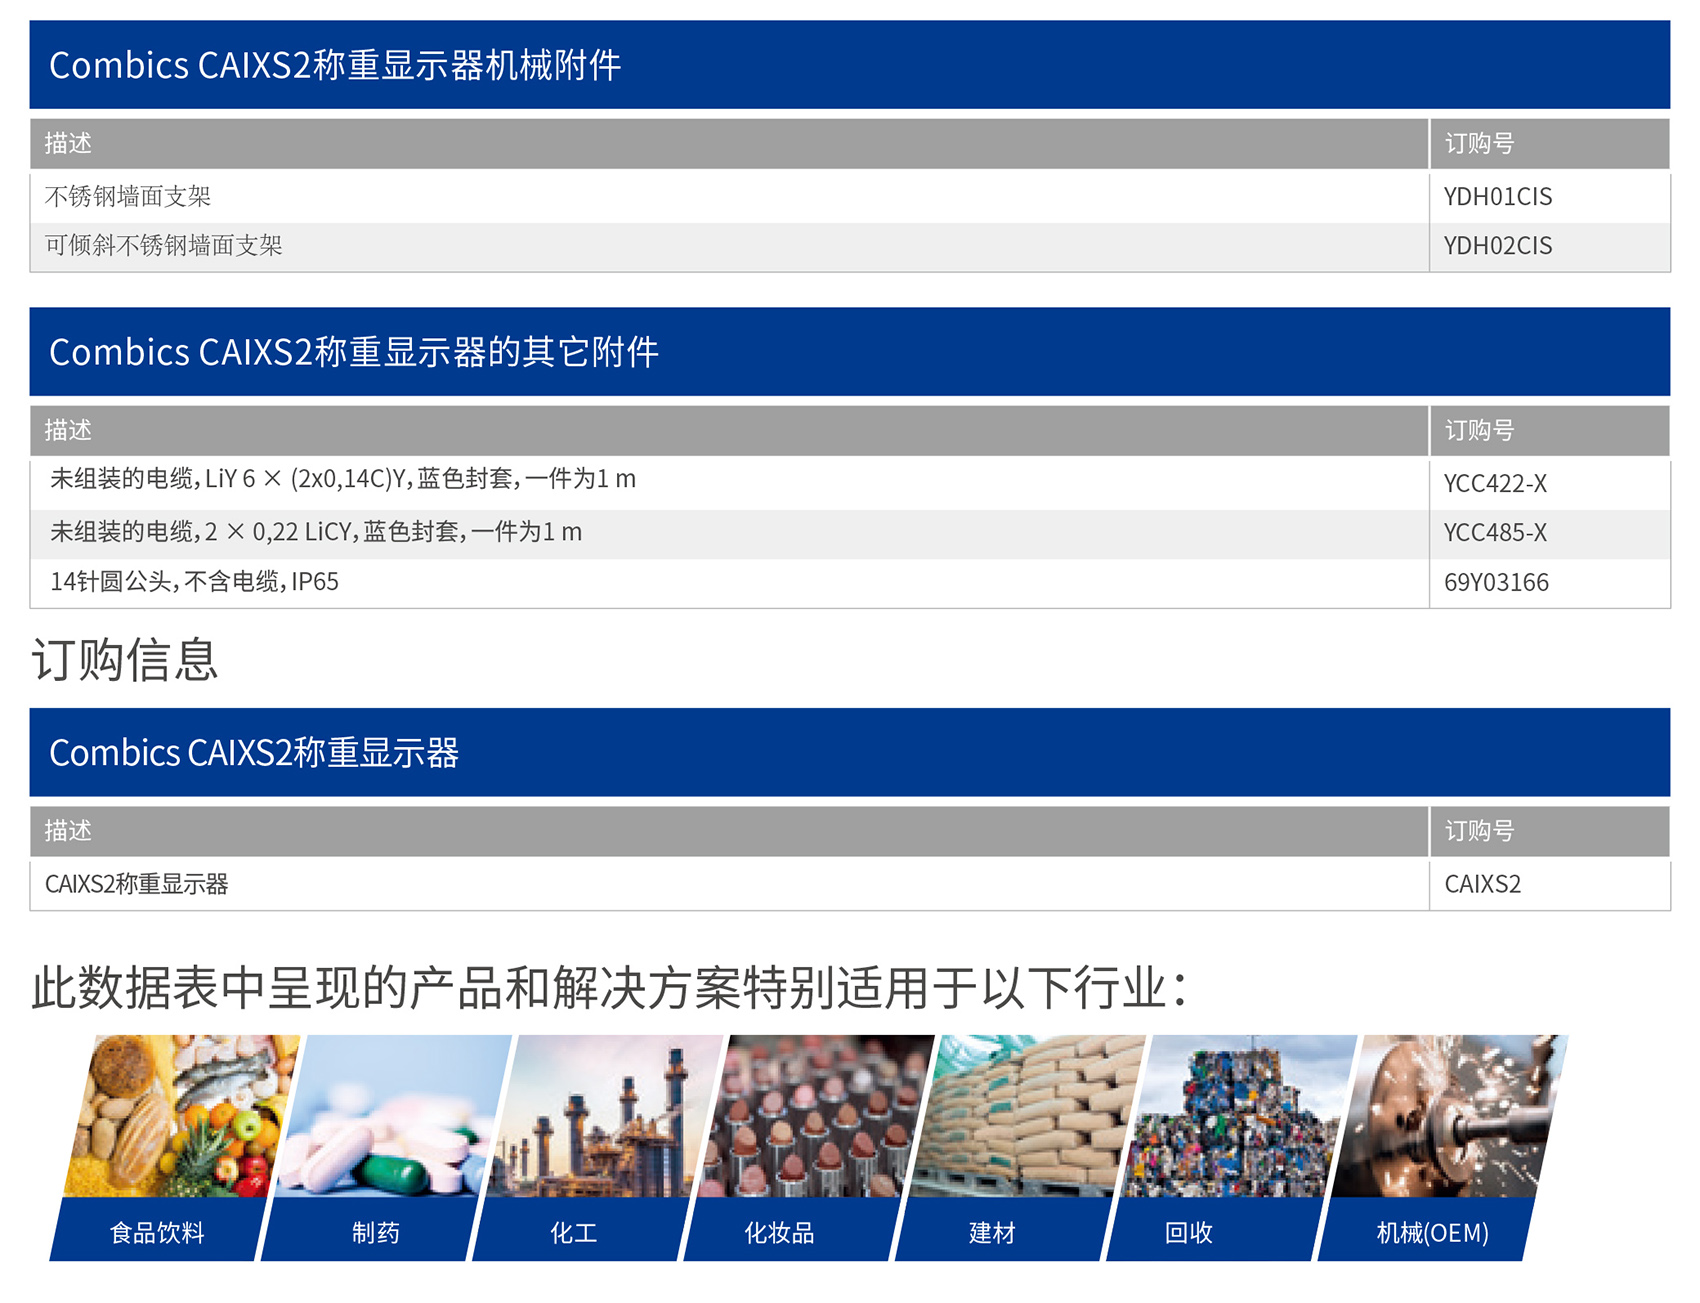Click the chemical plant industry photo
Viewport: 1700px width, 1303px height.
604,1115
